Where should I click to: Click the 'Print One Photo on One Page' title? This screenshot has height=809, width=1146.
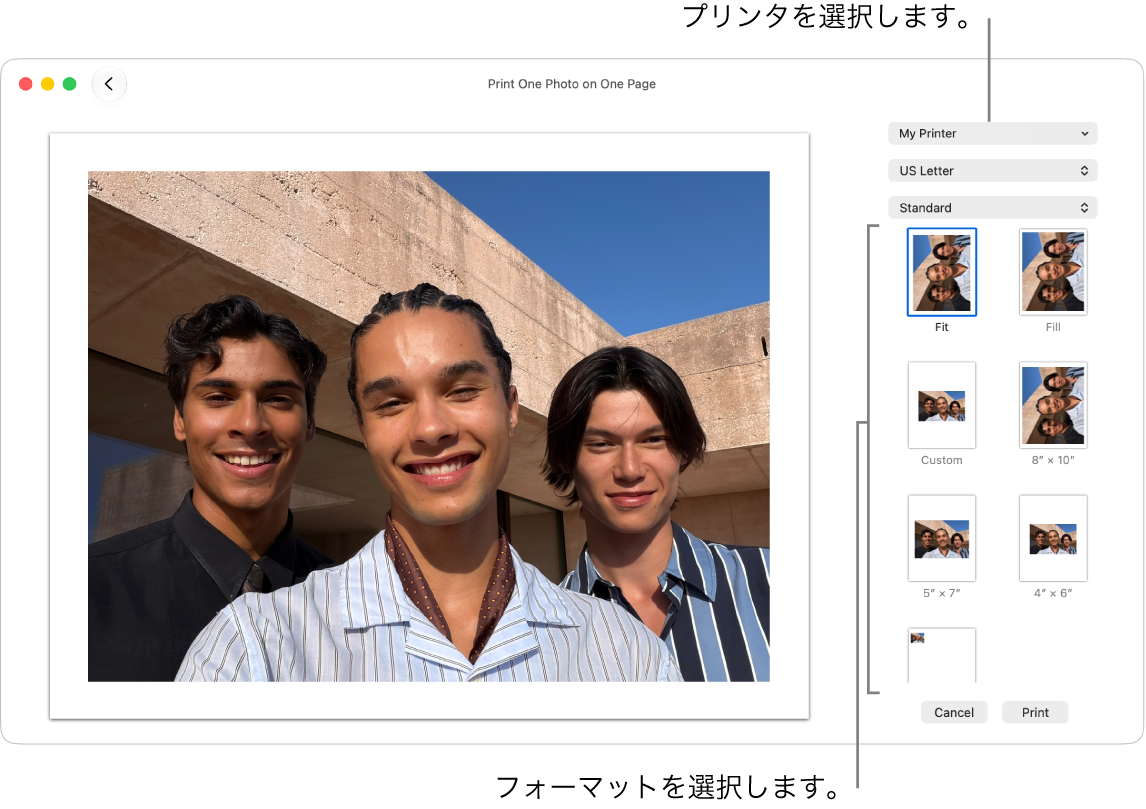(x=572, y=84)
